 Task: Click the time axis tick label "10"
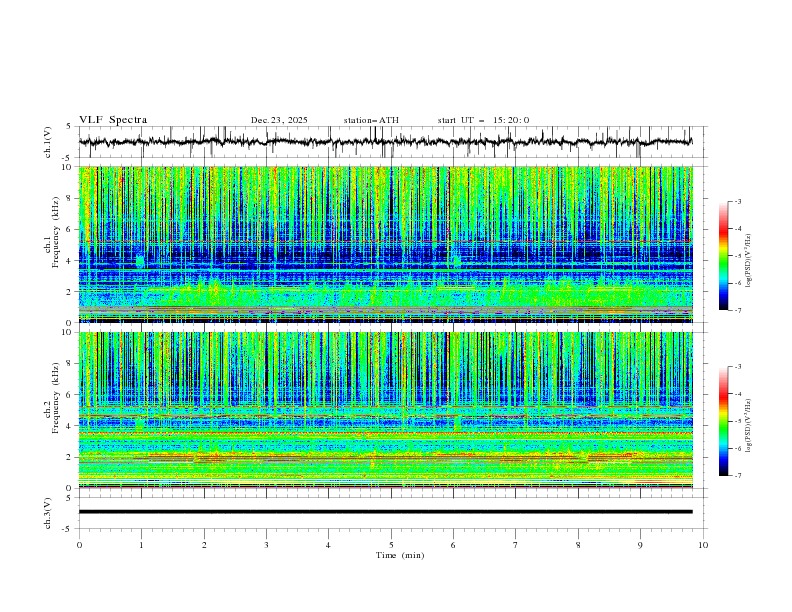703,545
